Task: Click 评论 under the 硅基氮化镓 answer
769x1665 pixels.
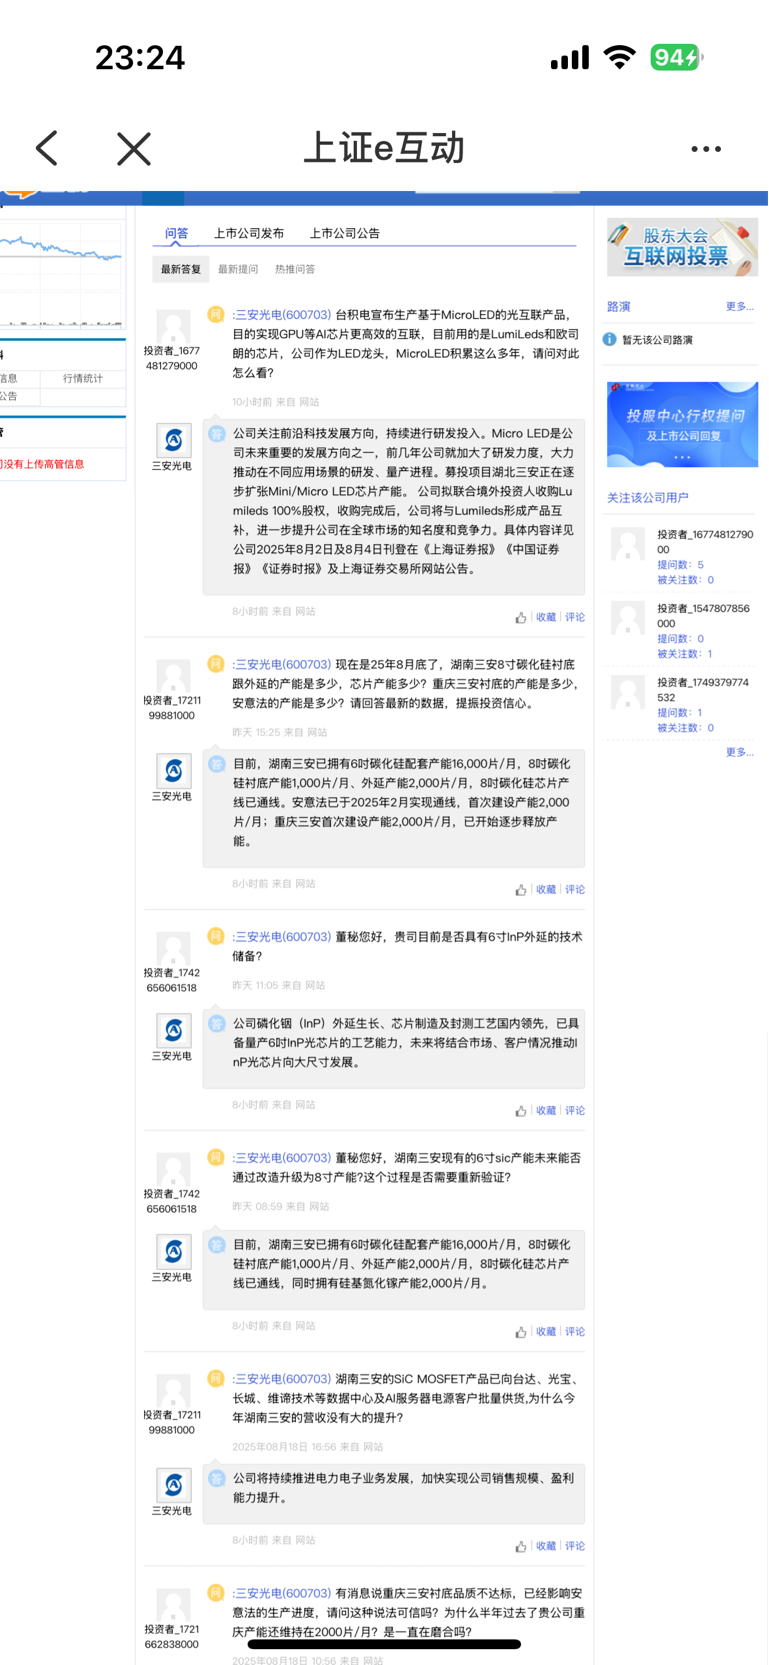Action: 575,1332
